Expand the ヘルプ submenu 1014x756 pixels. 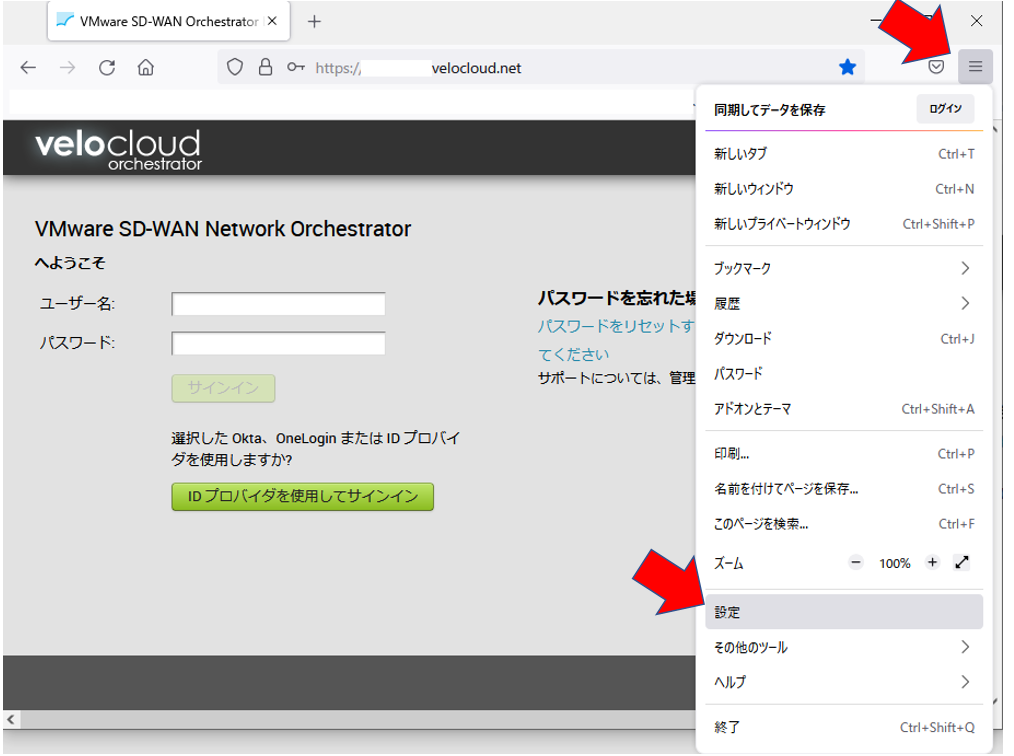coord(844,682)
